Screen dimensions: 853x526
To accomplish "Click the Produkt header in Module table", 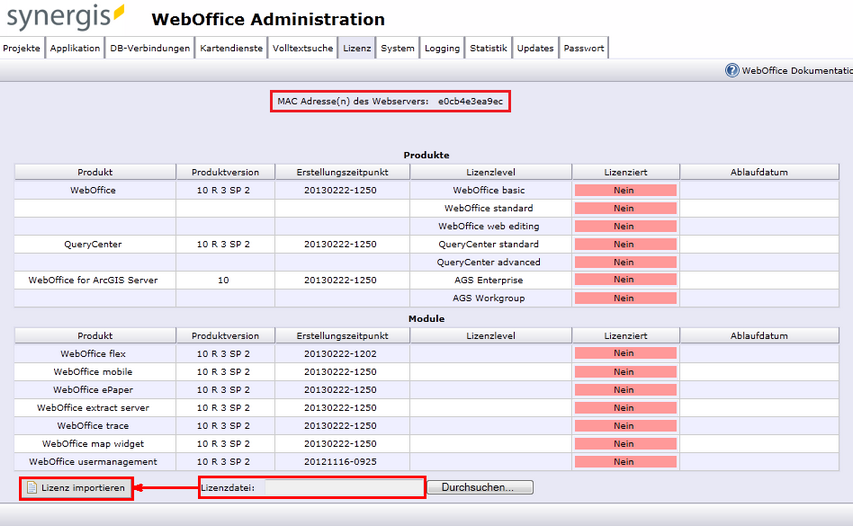I will [x=95, y=336].
